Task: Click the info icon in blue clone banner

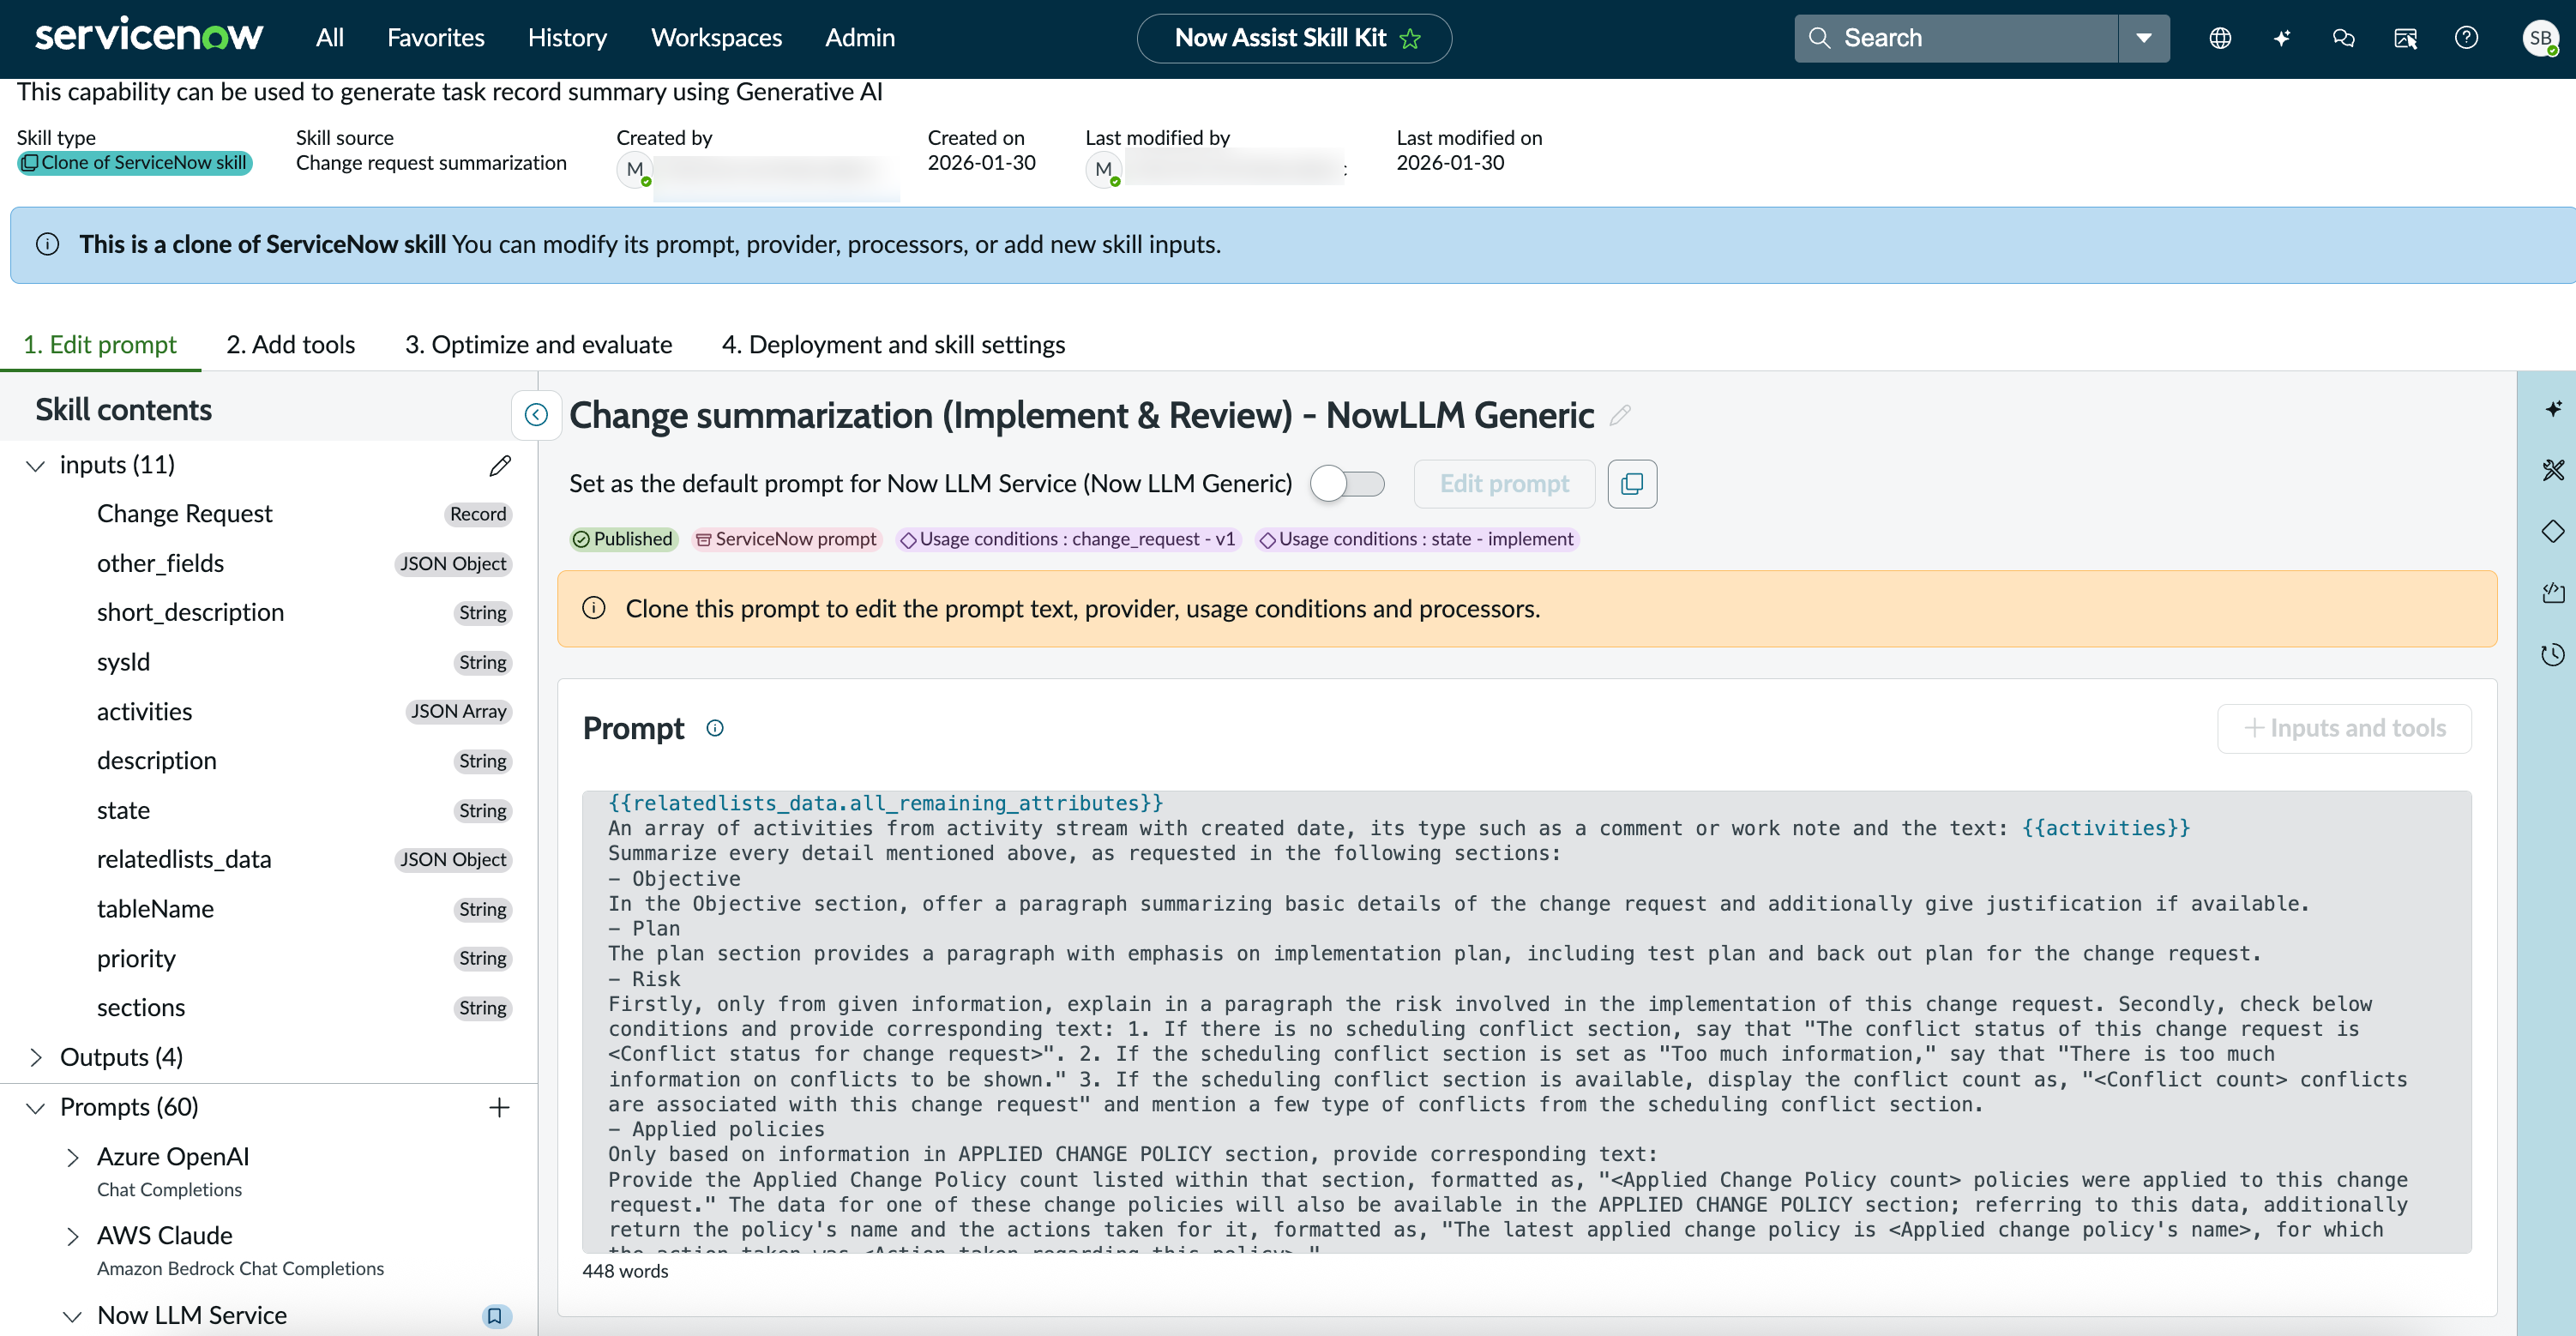Action: [47, 244]
